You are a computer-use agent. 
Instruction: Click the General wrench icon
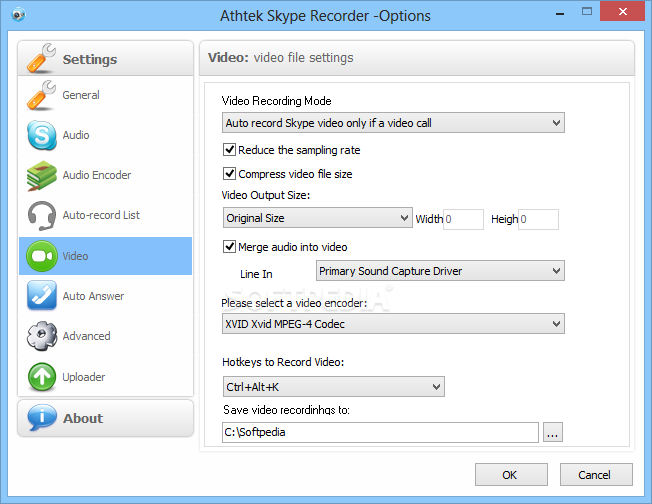41,95
